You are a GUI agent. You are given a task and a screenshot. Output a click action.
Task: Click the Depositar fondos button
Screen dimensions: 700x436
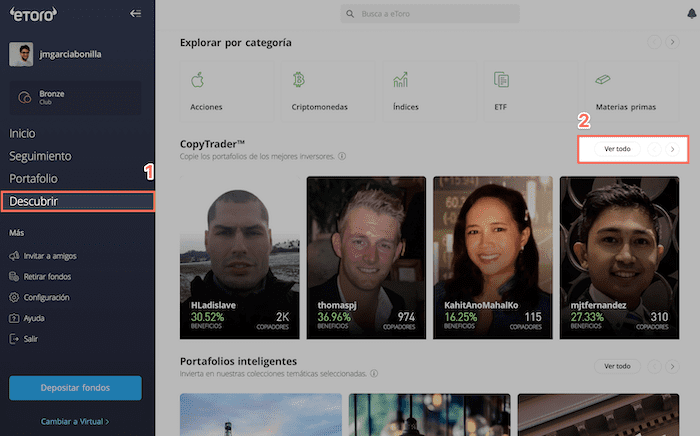(x=75, y=388)
